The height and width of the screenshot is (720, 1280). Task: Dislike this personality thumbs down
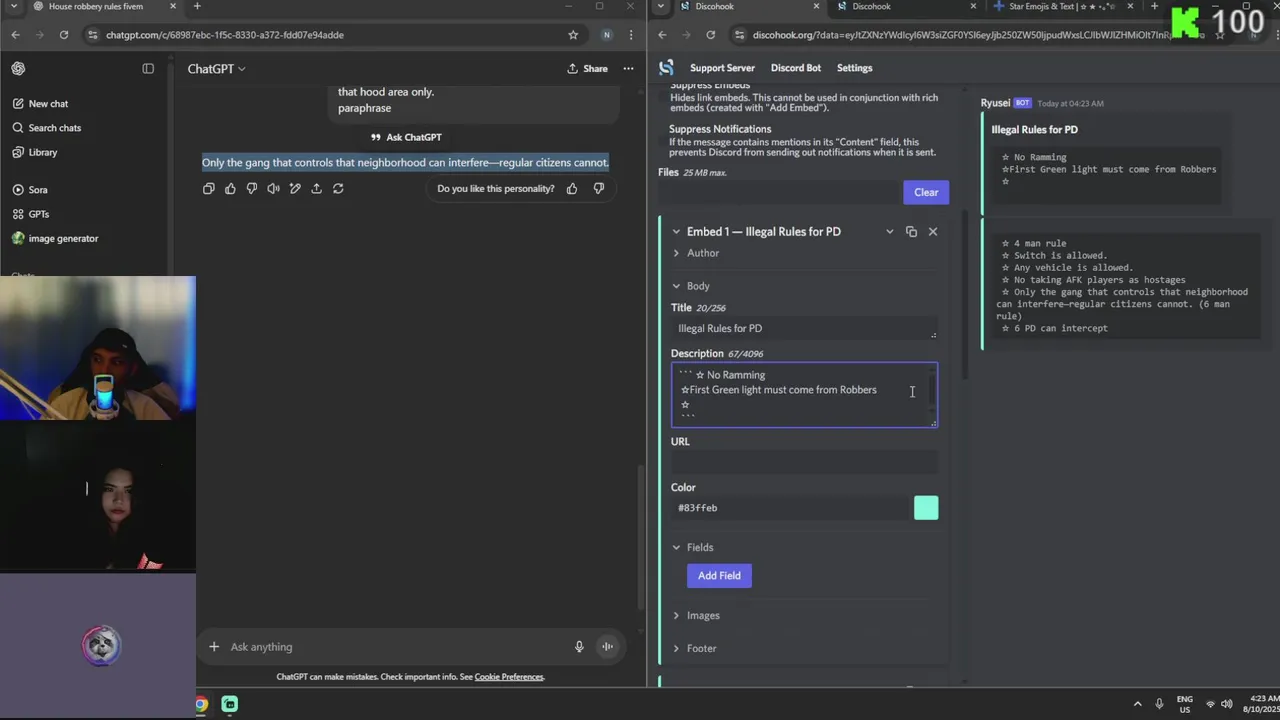[x=599, y=188]
